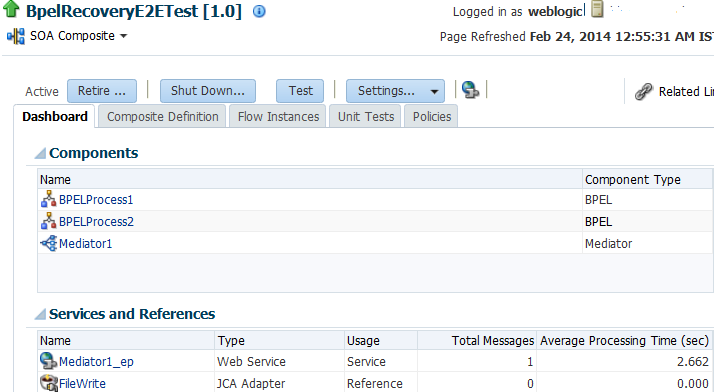714x392 pixels.
Task: Open the Mediator1 link
Action: (86, 244)
